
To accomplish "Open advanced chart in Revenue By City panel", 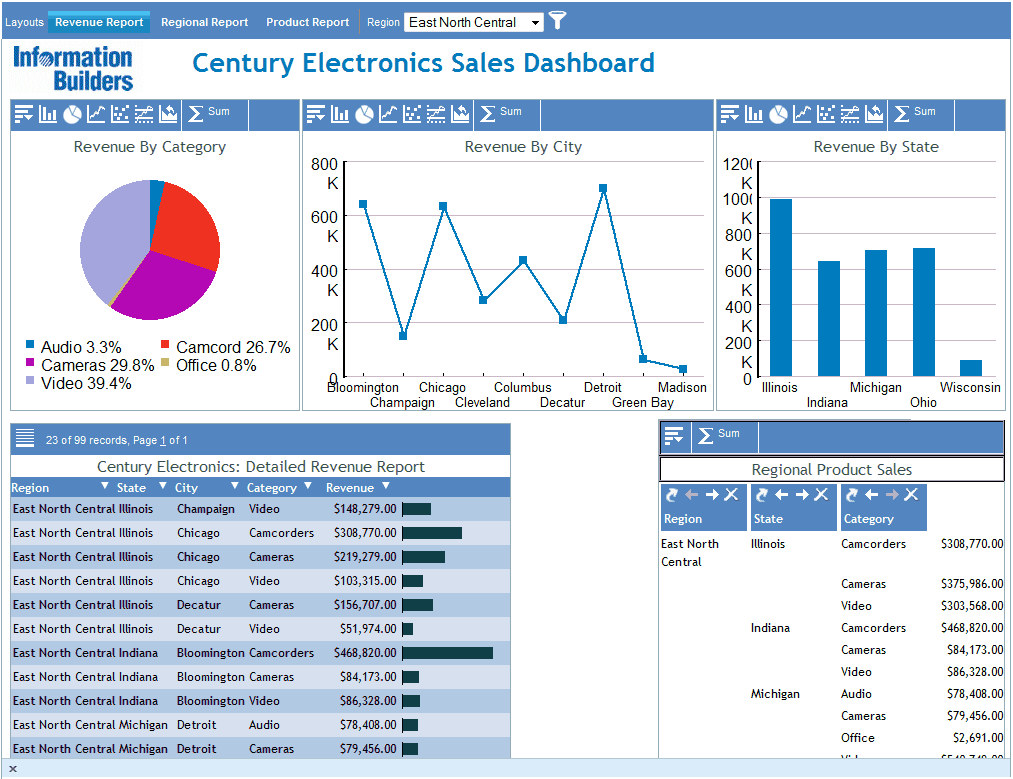I will click(436, 114).
